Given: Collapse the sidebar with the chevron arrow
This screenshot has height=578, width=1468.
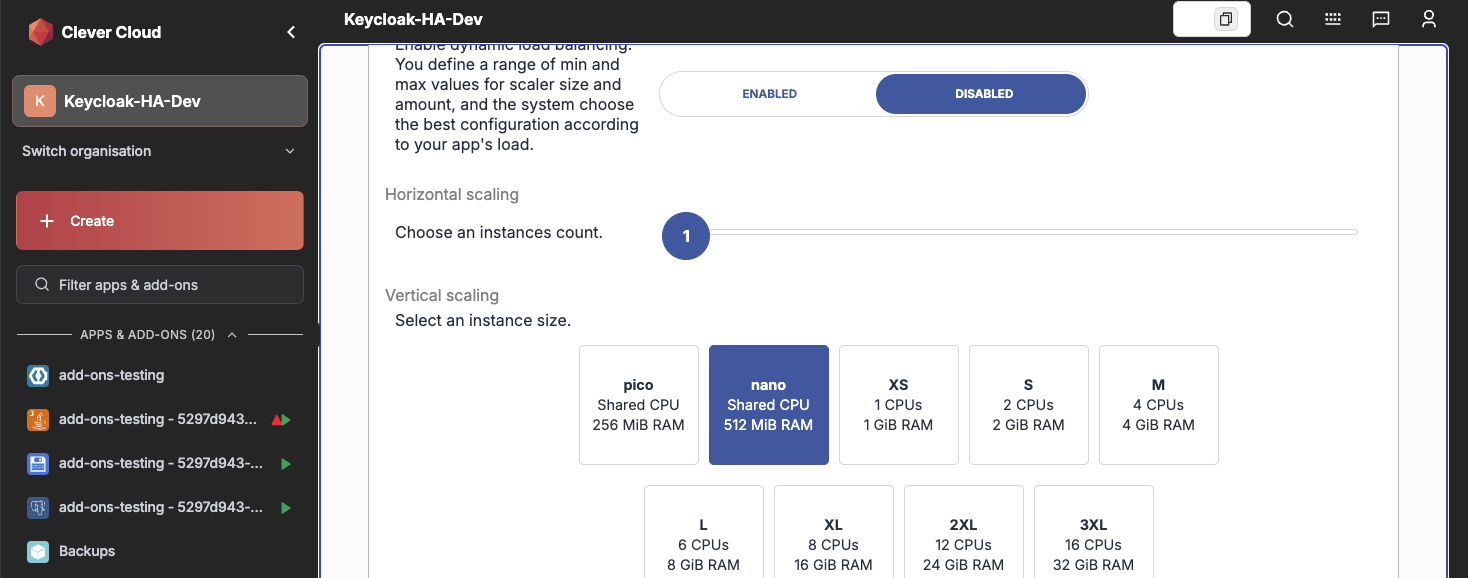Looking at the screenshot, I should [291, 32].
